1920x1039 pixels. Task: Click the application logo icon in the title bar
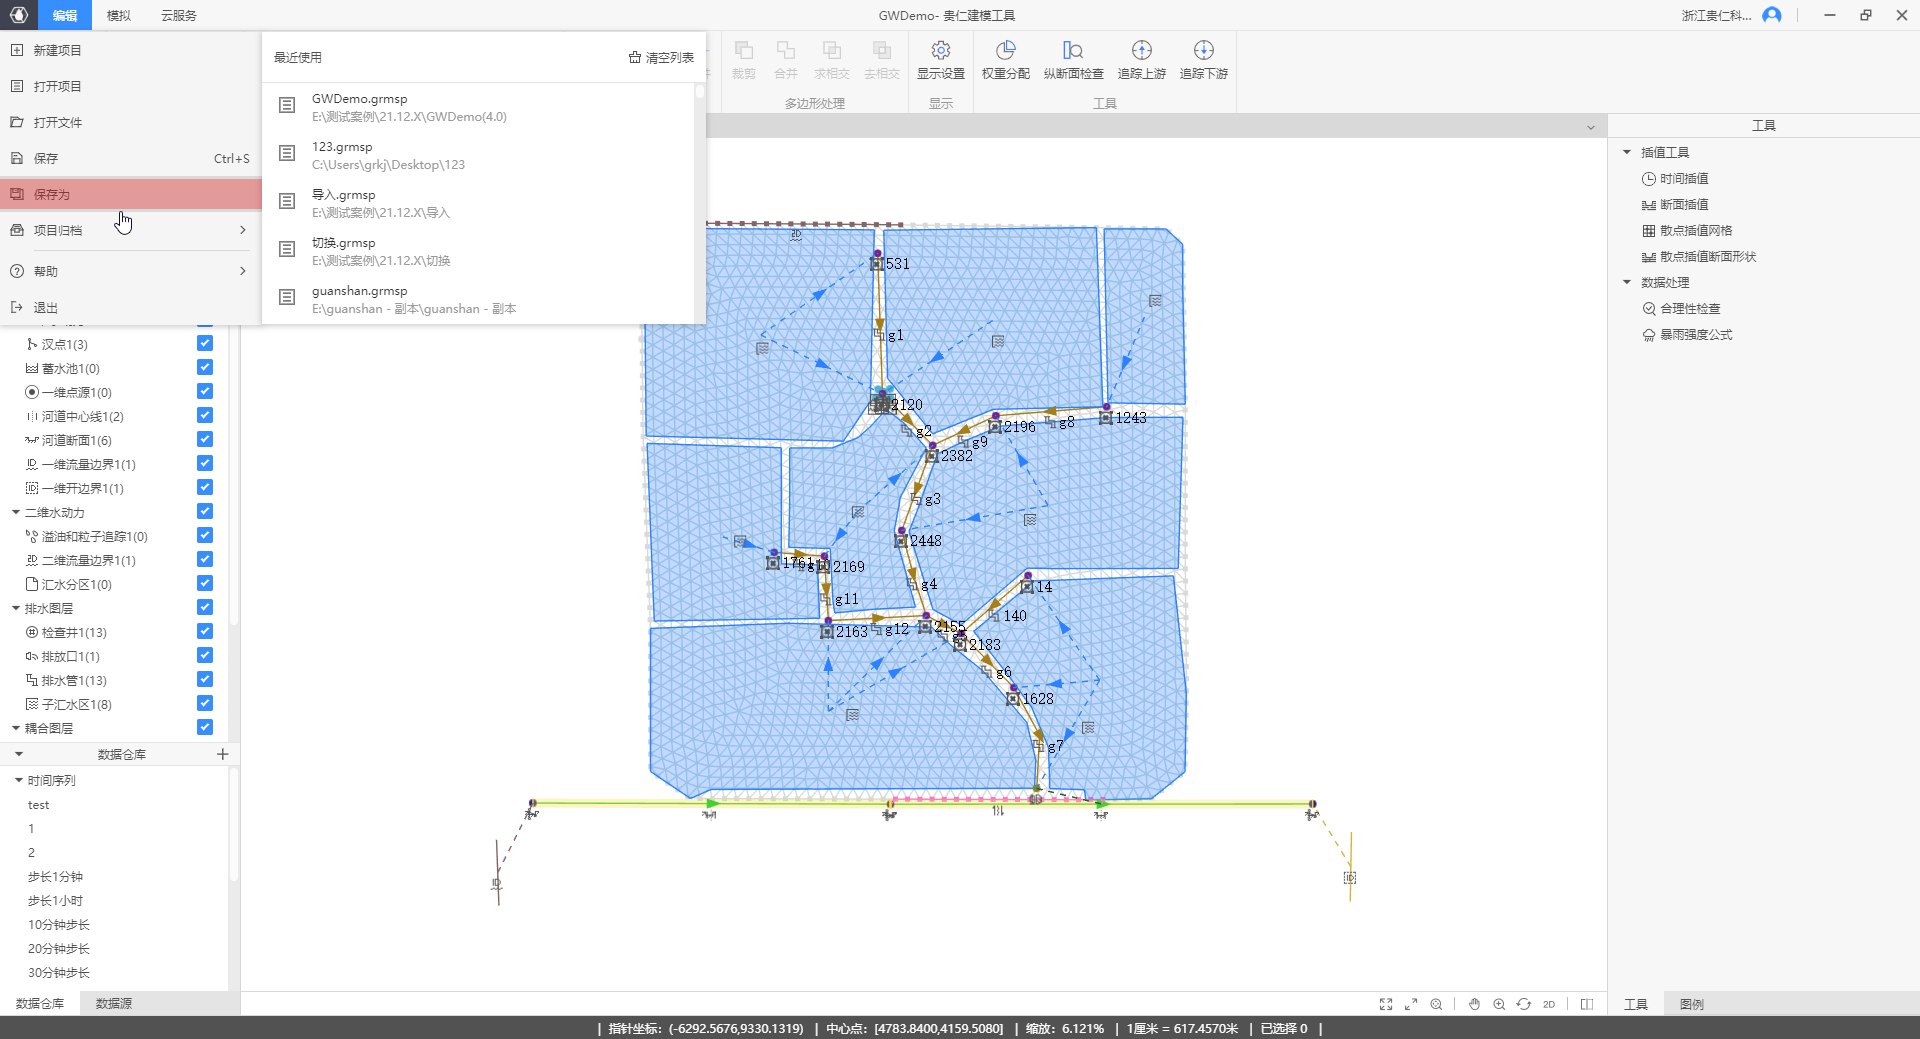point(19,15)
